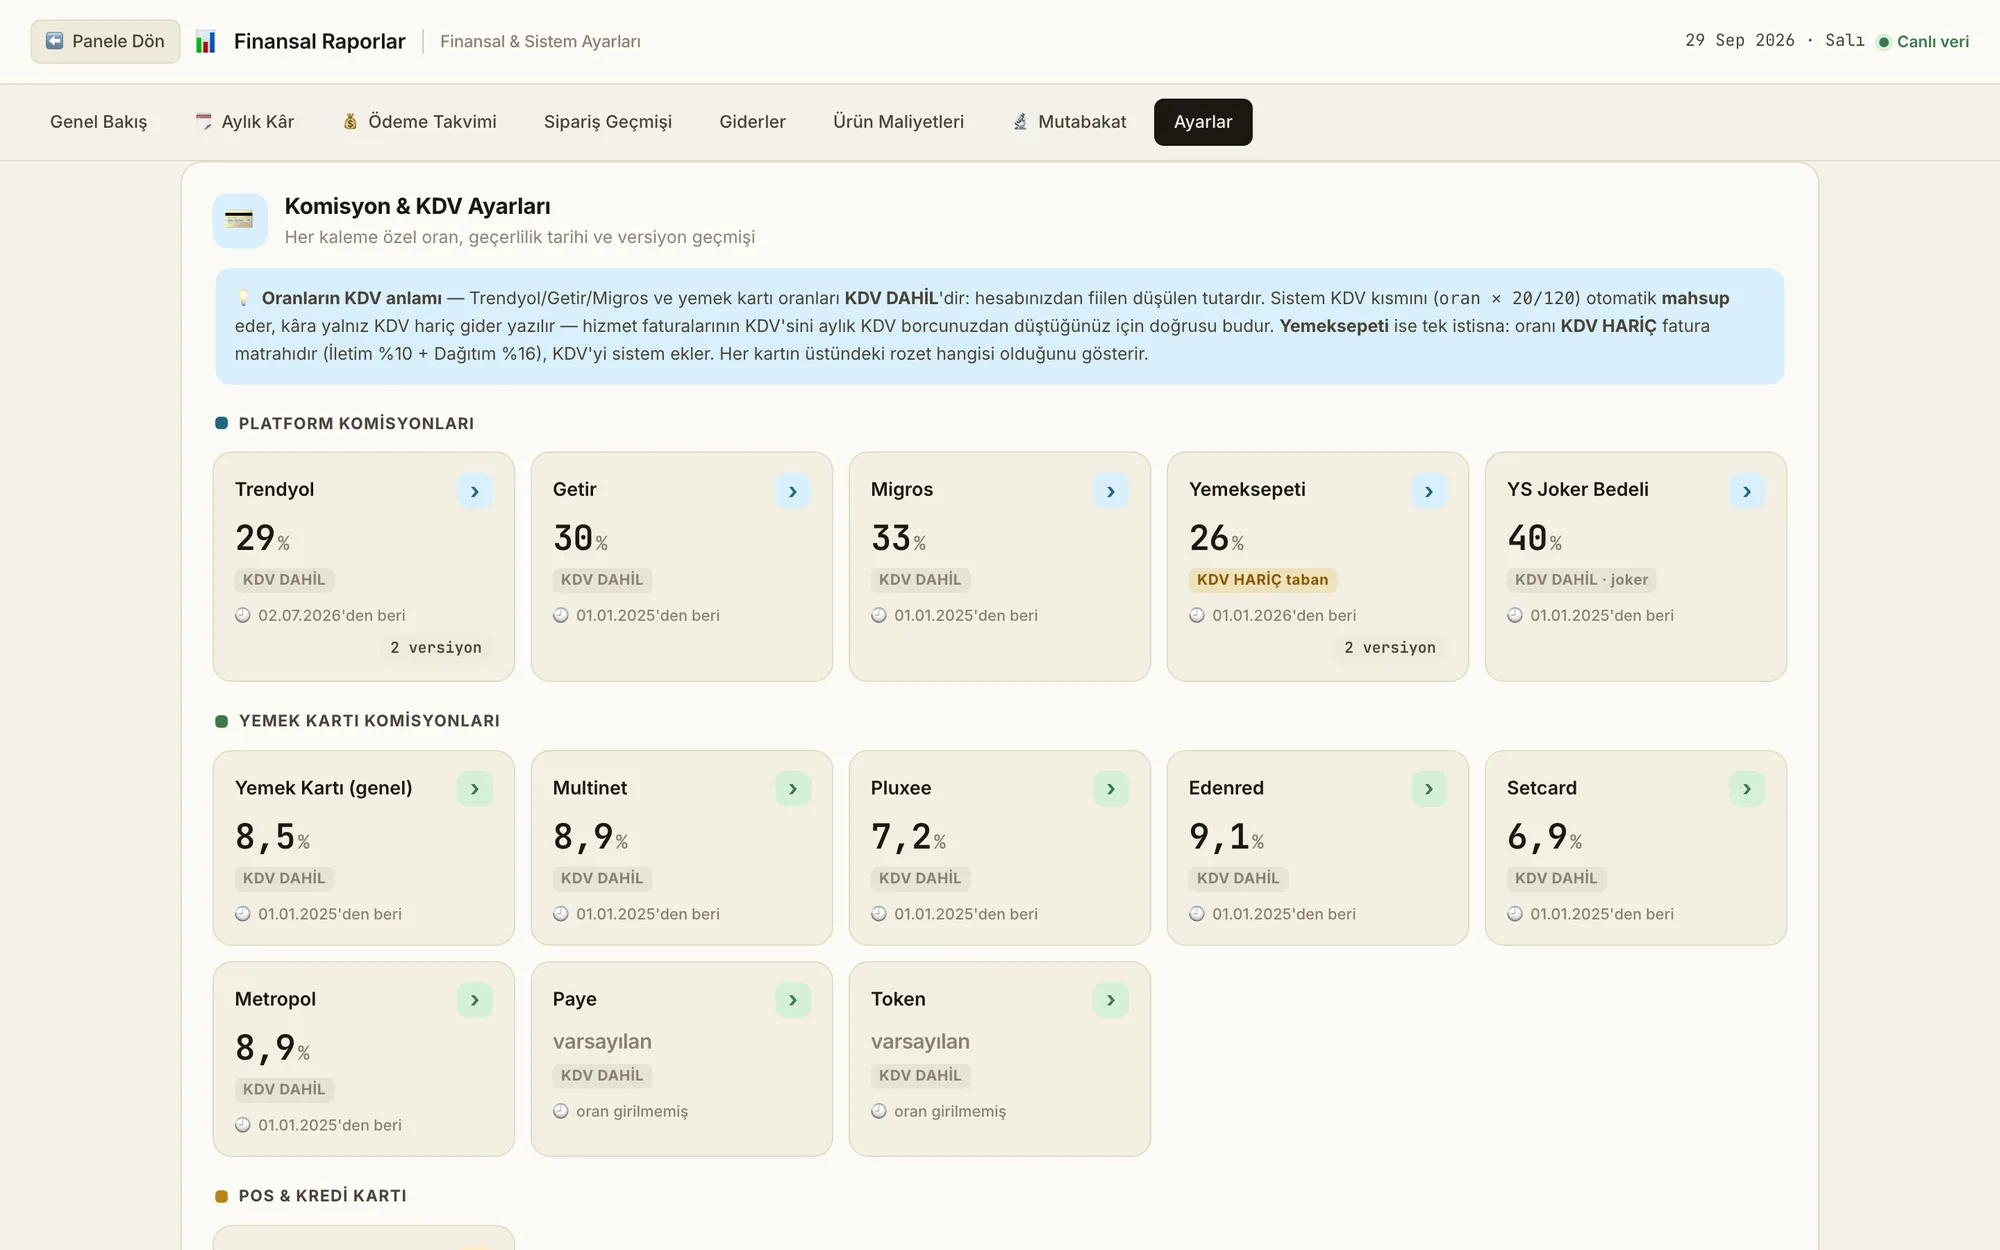Click the clock icon on the Yemek Kartı (genel) card
The image size is (2000, 1250).
coord(243,914)
